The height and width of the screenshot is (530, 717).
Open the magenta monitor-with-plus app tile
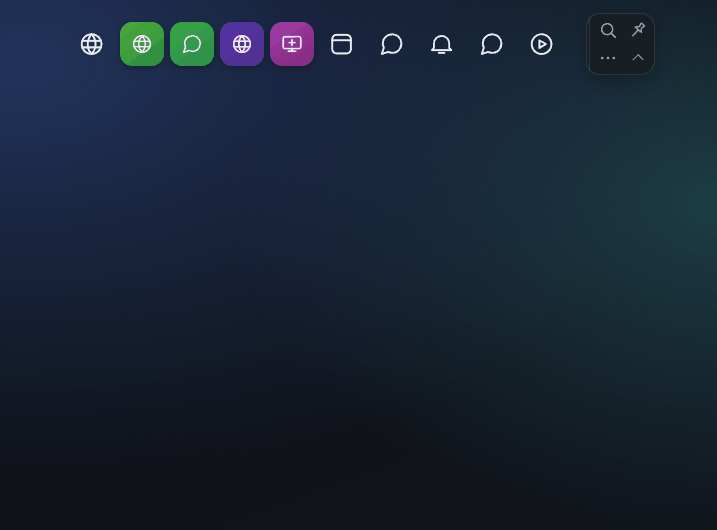click(x=292, y=44)
